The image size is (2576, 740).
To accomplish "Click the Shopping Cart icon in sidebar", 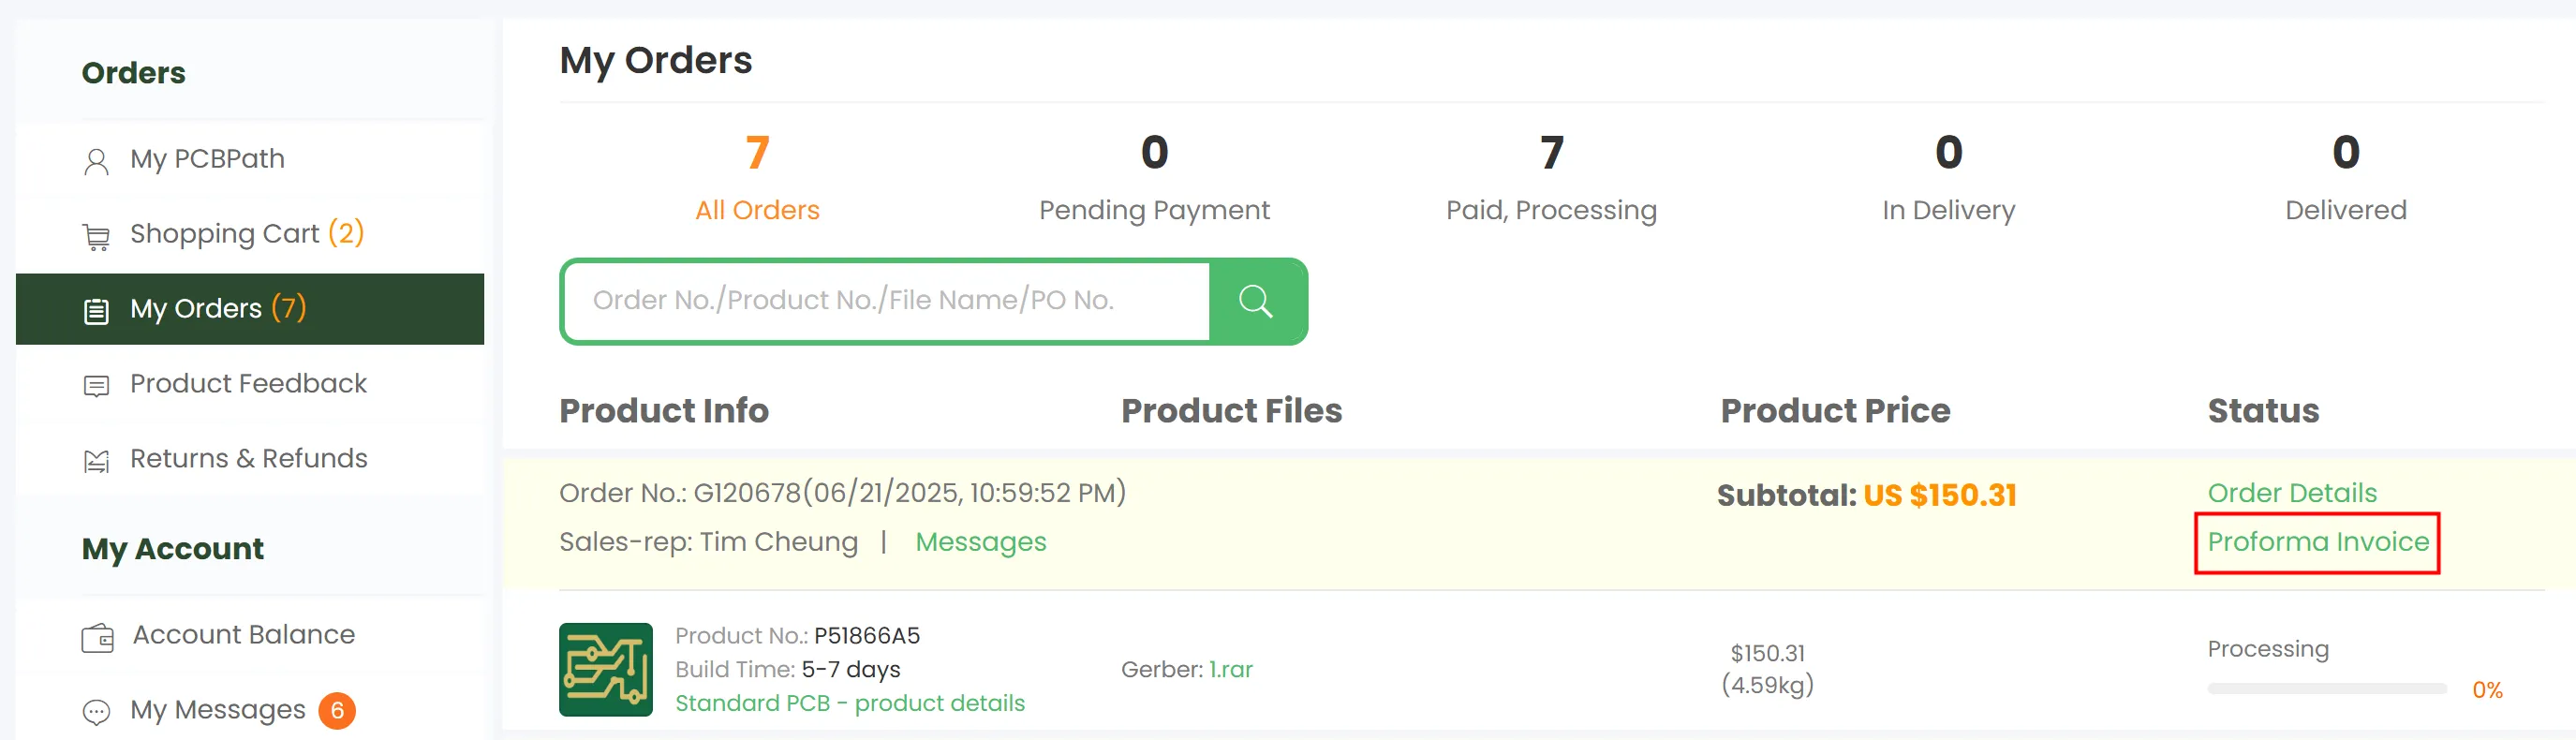I will pos(96,236).
